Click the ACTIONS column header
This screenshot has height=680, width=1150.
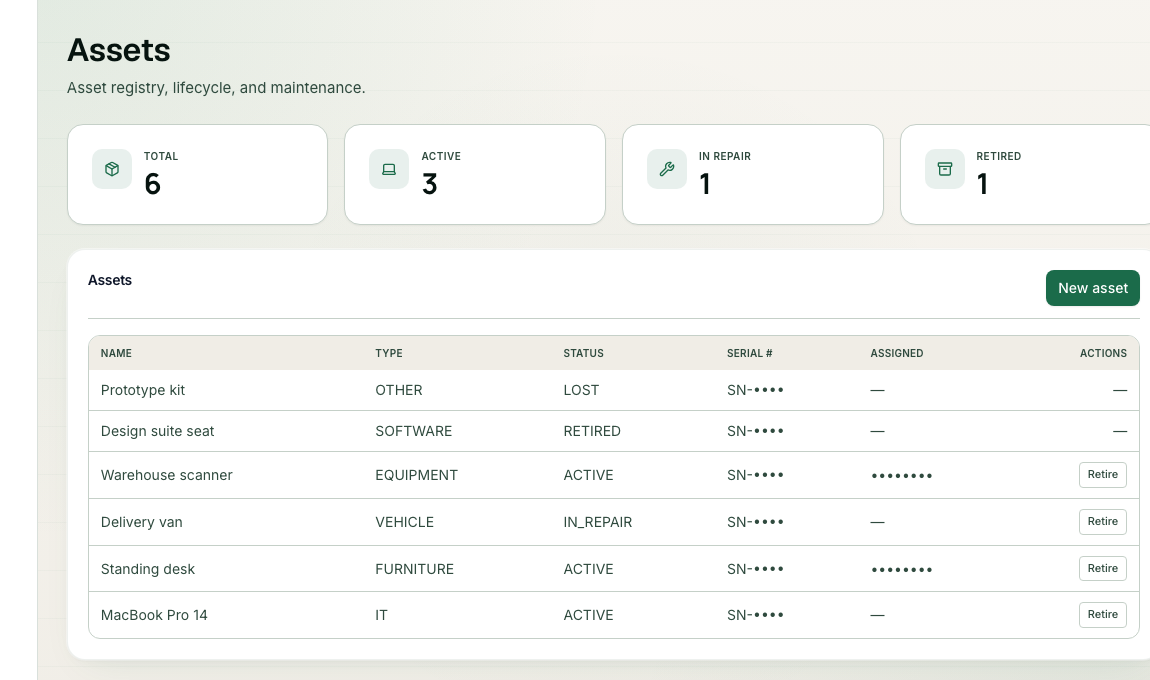click(x=1103, y=354)
